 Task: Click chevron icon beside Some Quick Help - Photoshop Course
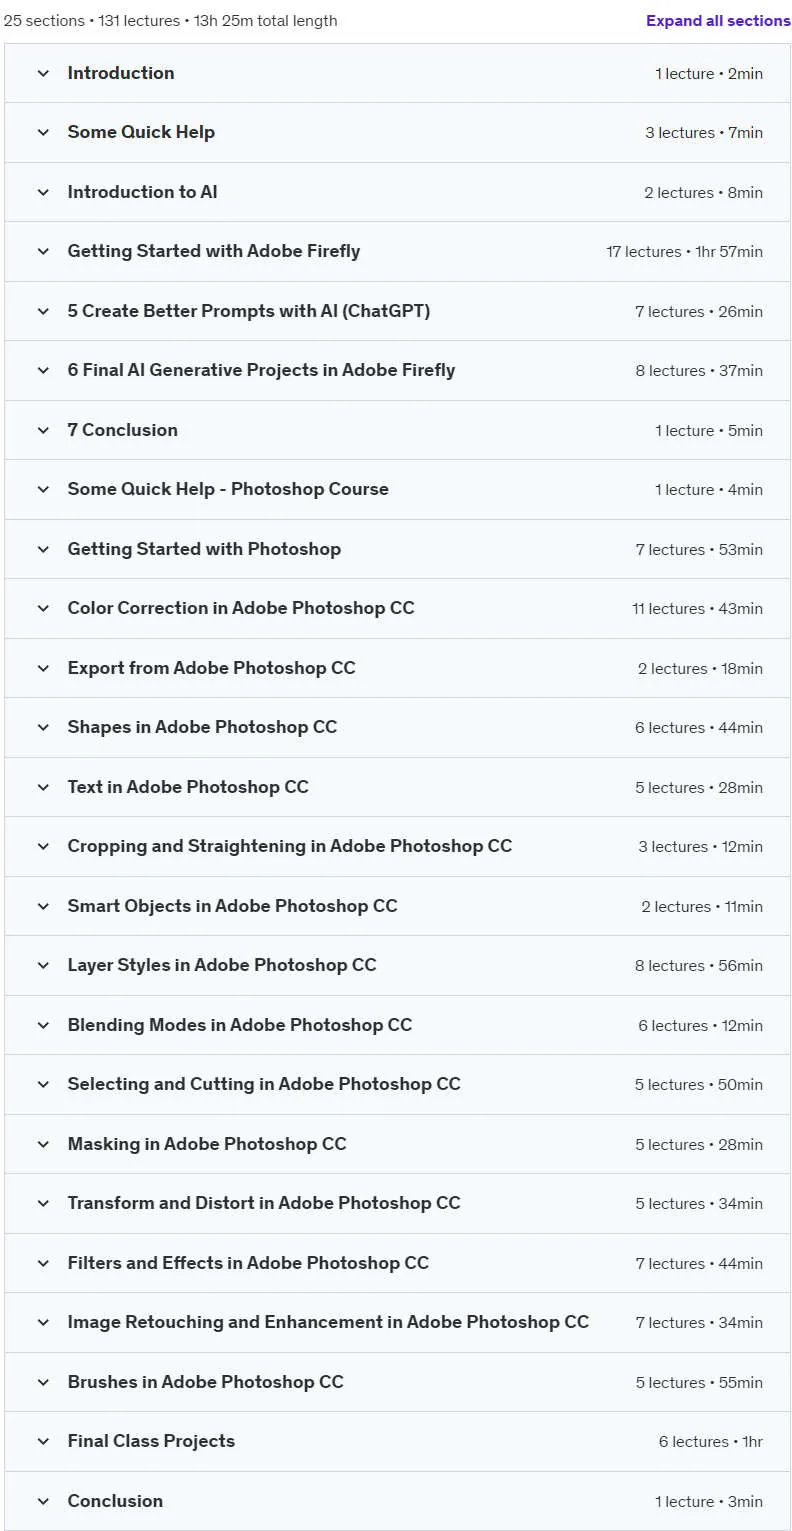pos(43,489)
